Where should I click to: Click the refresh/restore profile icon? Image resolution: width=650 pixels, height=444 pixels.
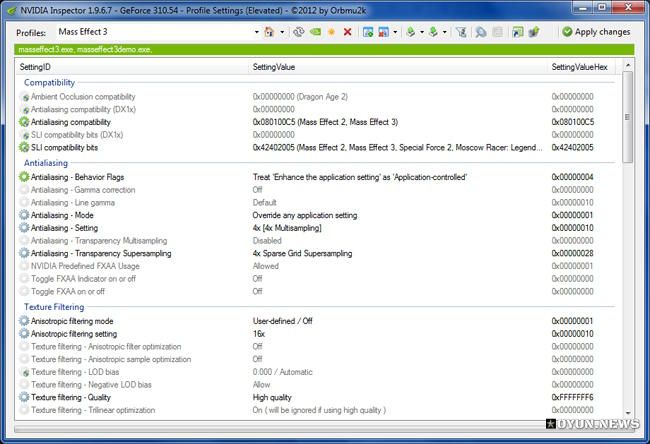pyautogui.click(x=298, y=32)
